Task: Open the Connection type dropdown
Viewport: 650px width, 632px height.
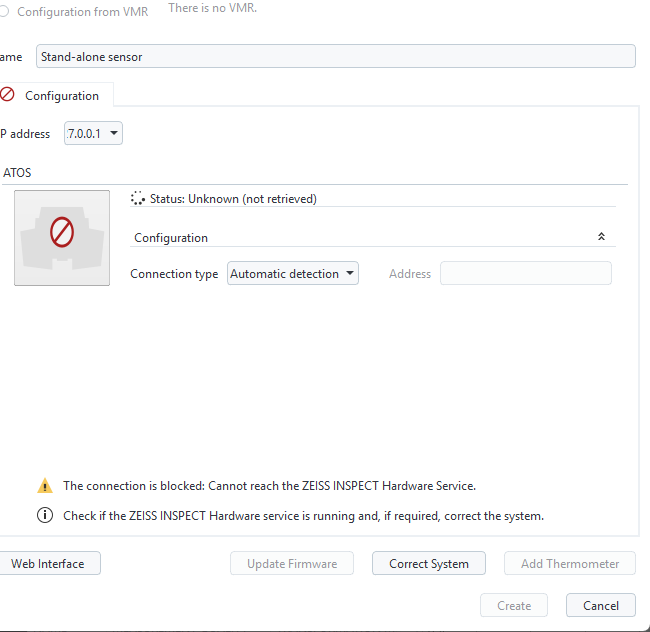Action: coord(293,274)
